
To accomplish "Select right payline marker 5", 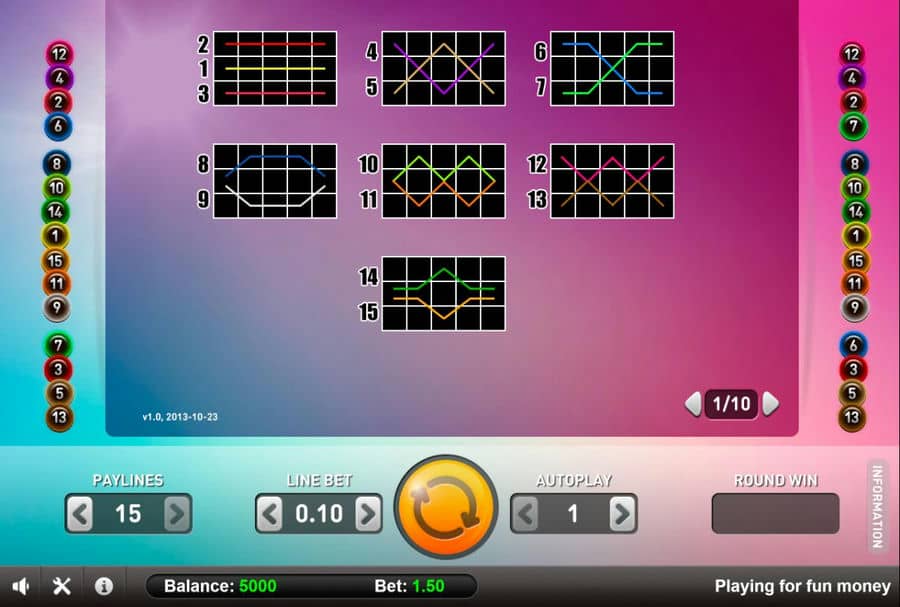I will coord(852,393).
